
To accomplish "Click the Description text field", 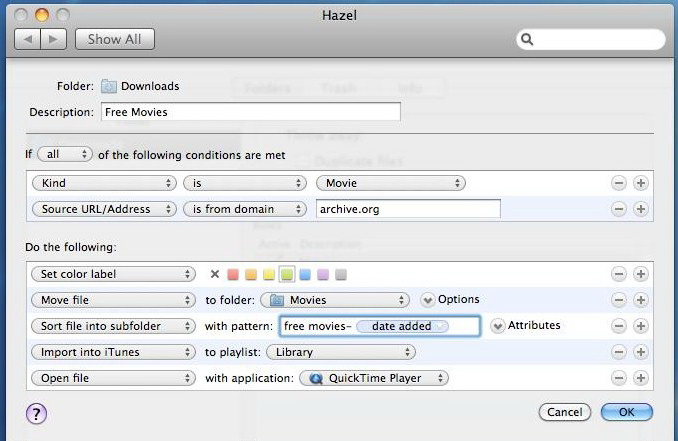I will pos(250,112).
